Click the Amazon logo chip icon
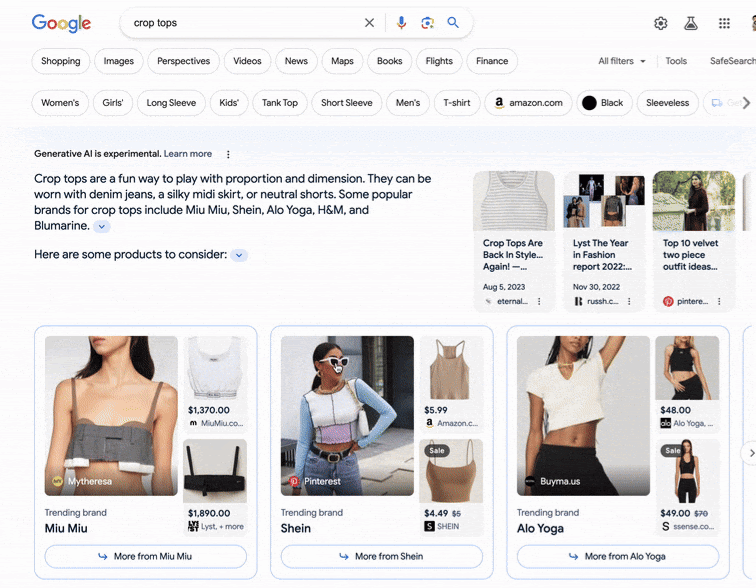The height and width of the screenshot is (588, 756). coord(500,103)
